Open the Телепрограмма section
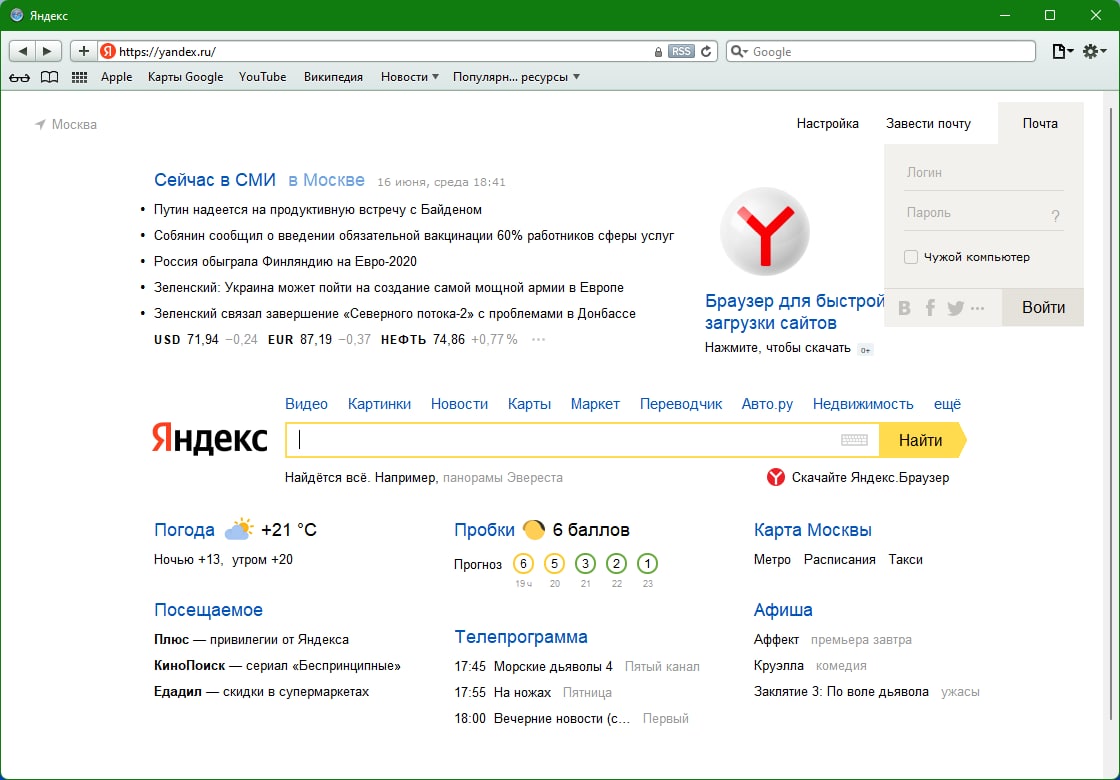This screenshot has width=1120, height=780. point(521,636)
